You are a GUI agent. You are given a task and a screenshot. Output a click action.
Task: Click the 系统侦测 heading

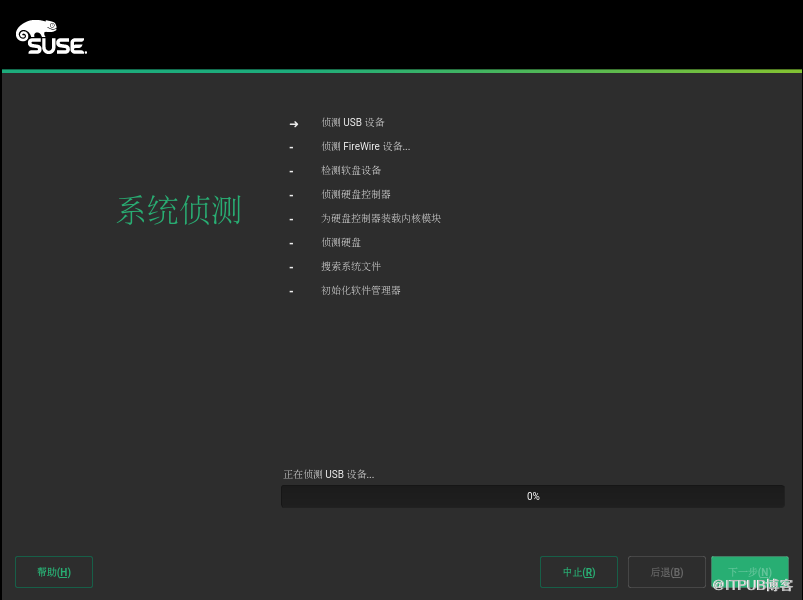click(179, 210)
